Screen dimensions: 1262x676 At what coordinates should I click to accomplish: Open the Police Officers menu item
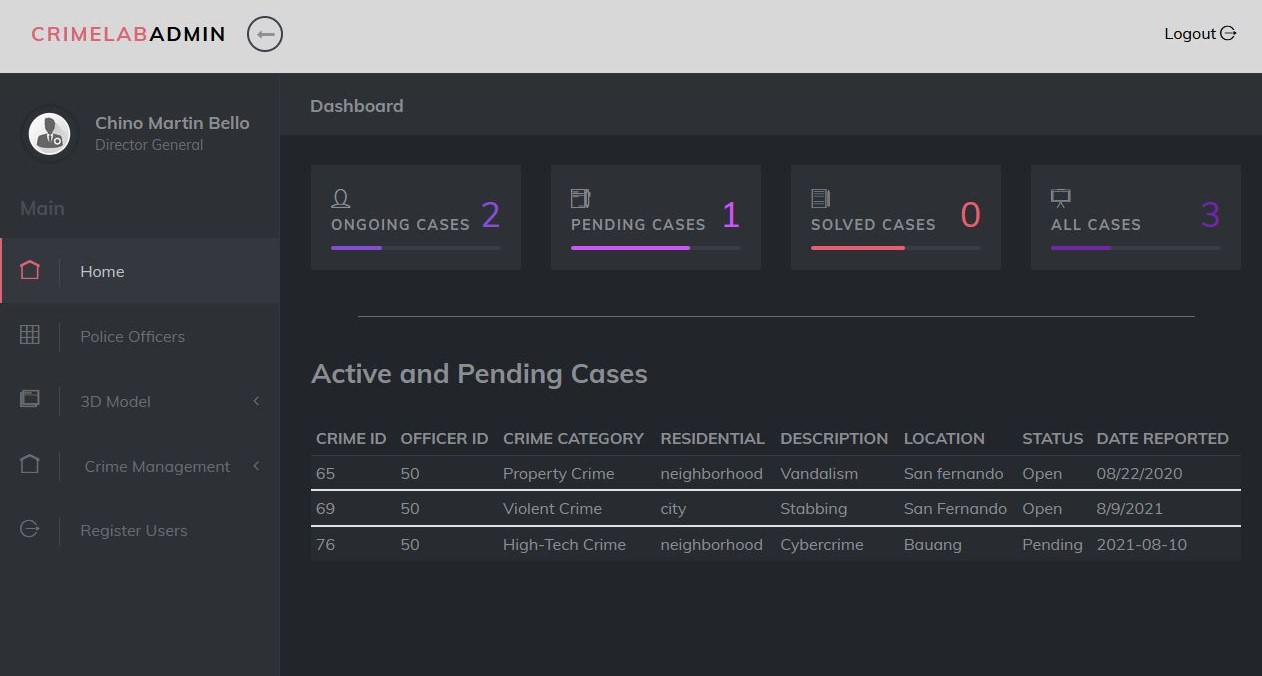tap(133, 337)
